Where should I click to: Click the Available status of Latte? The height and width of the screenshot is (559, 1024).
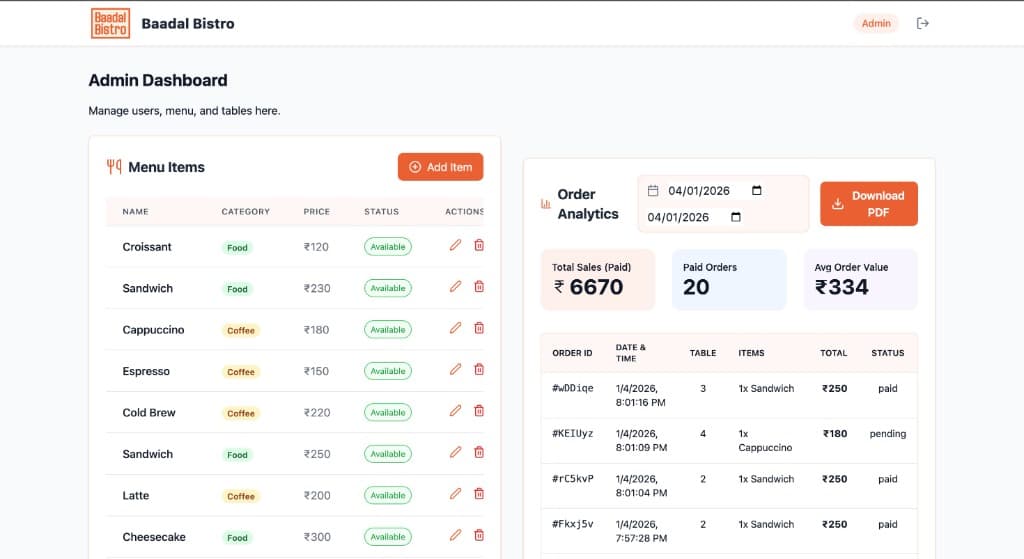click(x=388, y=496)
